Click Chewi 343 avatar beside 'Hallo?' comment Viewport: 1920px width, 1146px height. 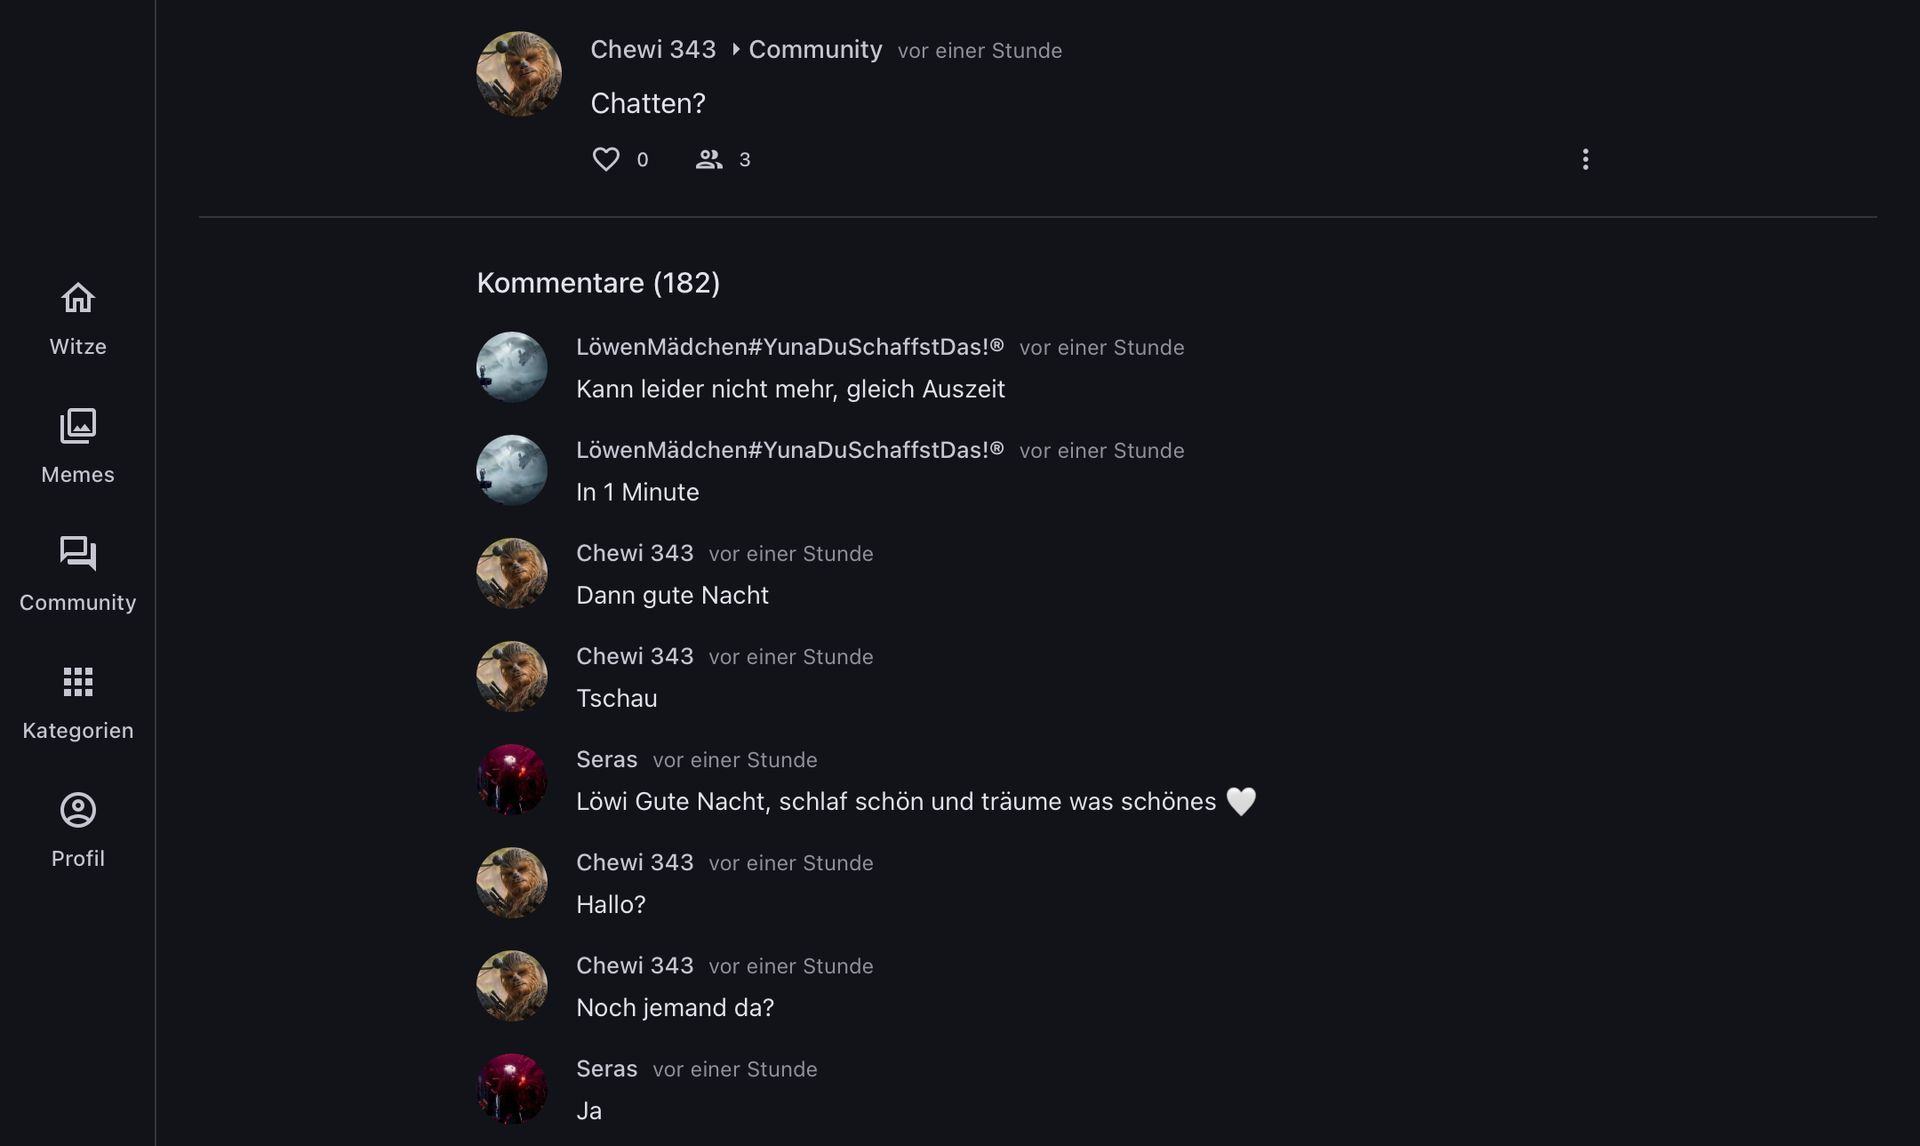[x=512, y=883]
